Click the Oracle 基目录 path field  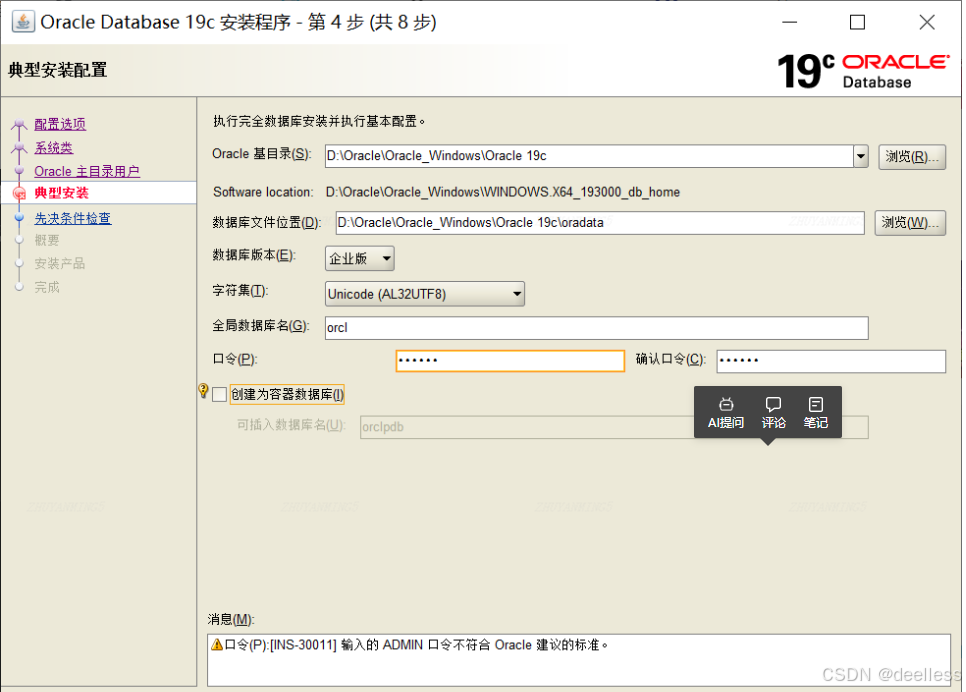(x=589, y=156)
